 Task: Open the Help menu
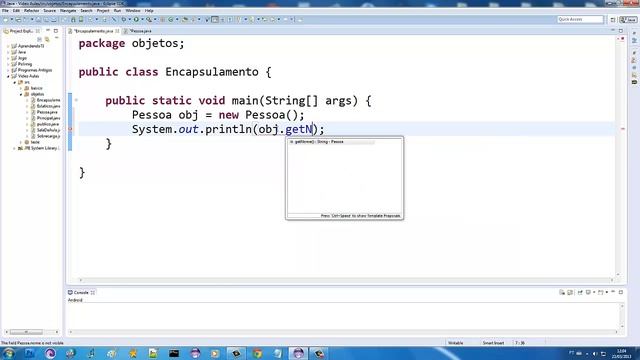coord(149,11)
